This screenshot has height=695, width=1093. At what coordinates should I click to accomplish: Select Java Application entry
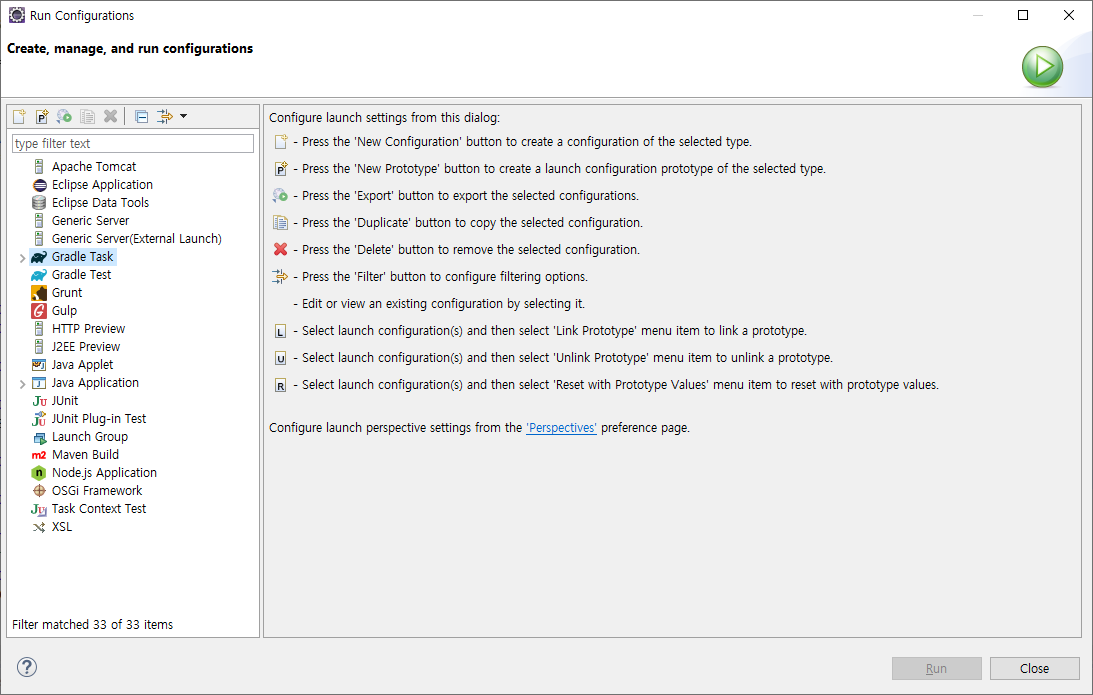click(x=95, y=383)
